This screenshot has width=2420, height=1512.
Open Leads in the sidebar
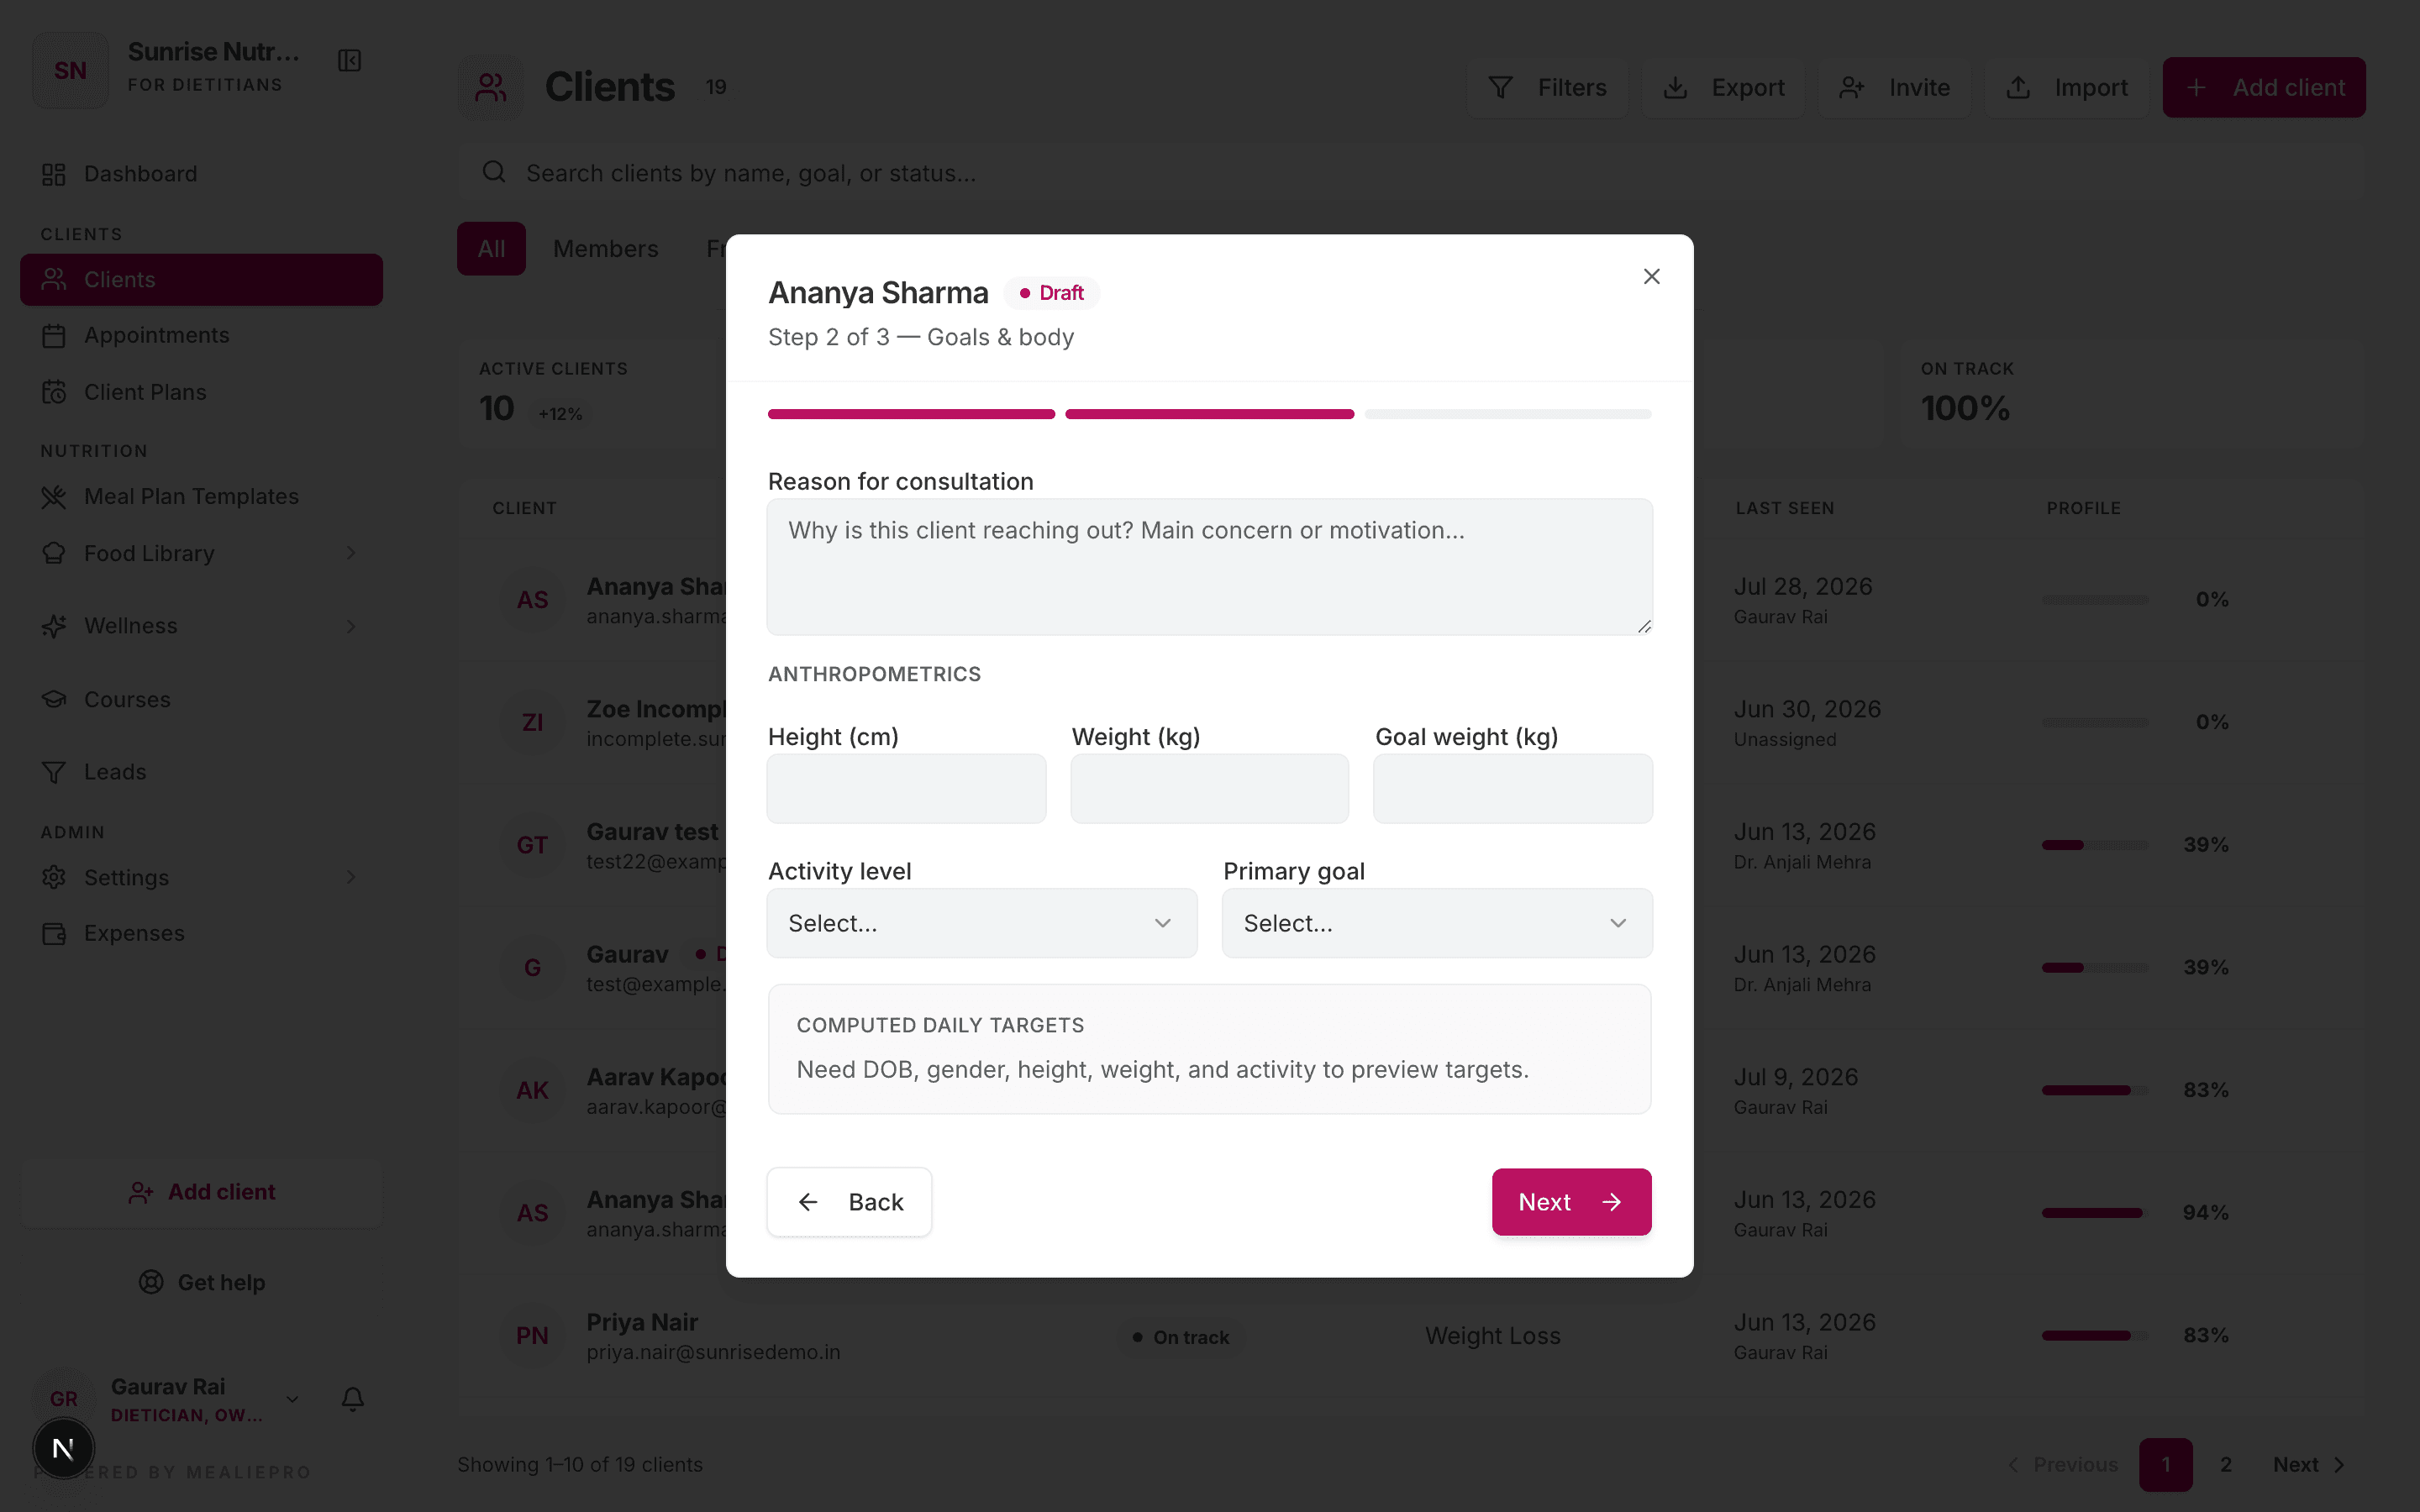(201, 772)
